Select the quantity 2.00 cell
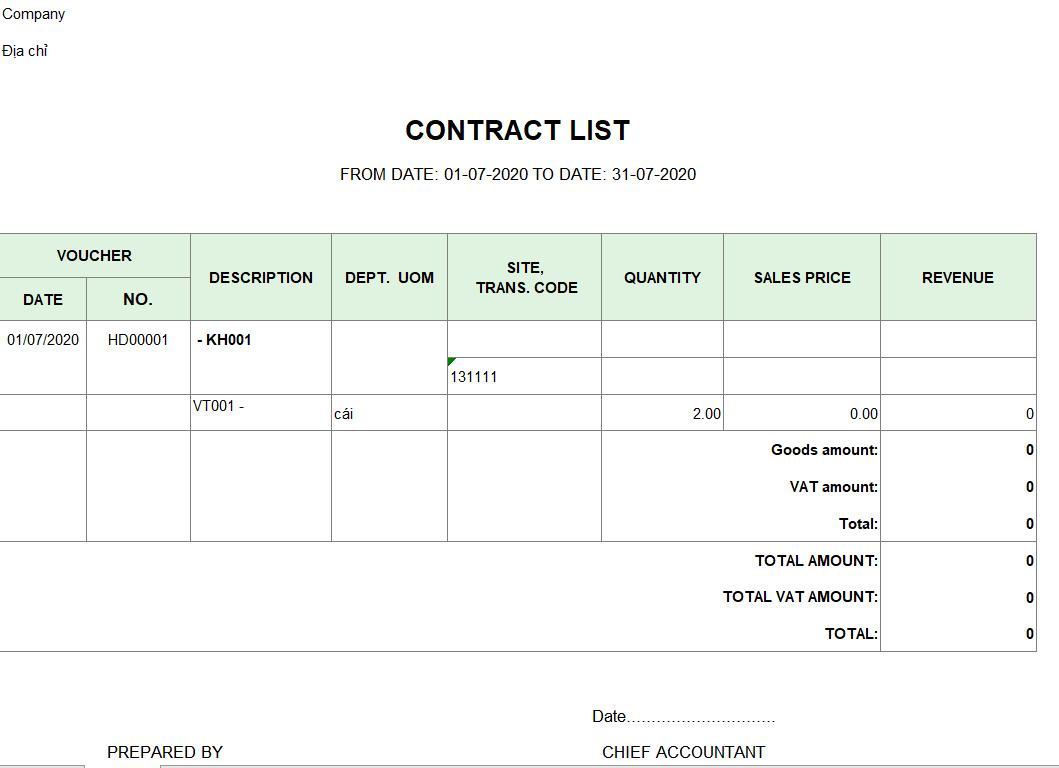The image size is (1059, 768). (x=706, y=414)
